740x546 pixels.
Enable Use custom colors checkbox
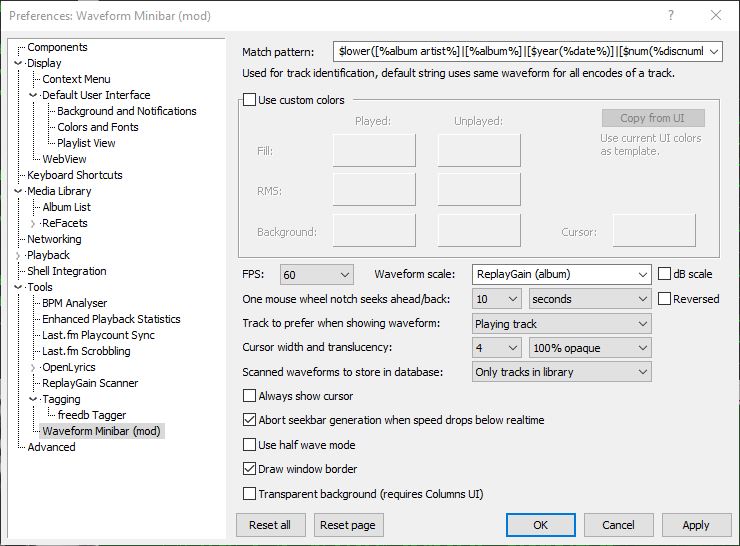[250, 100]
